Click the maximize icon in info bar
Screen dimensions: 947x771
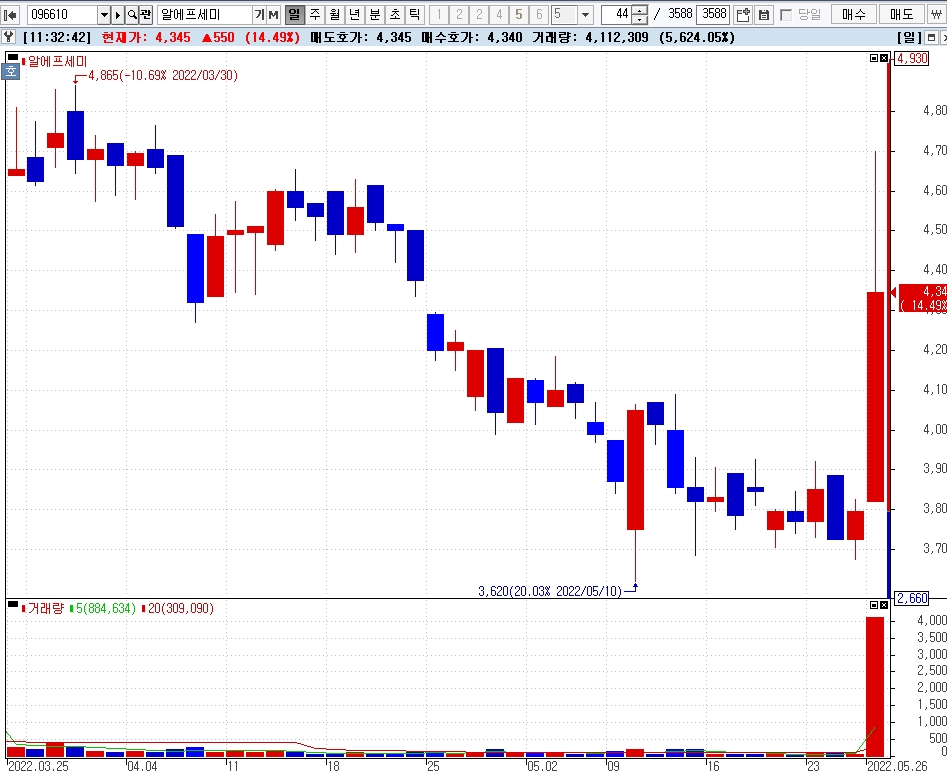931,37
